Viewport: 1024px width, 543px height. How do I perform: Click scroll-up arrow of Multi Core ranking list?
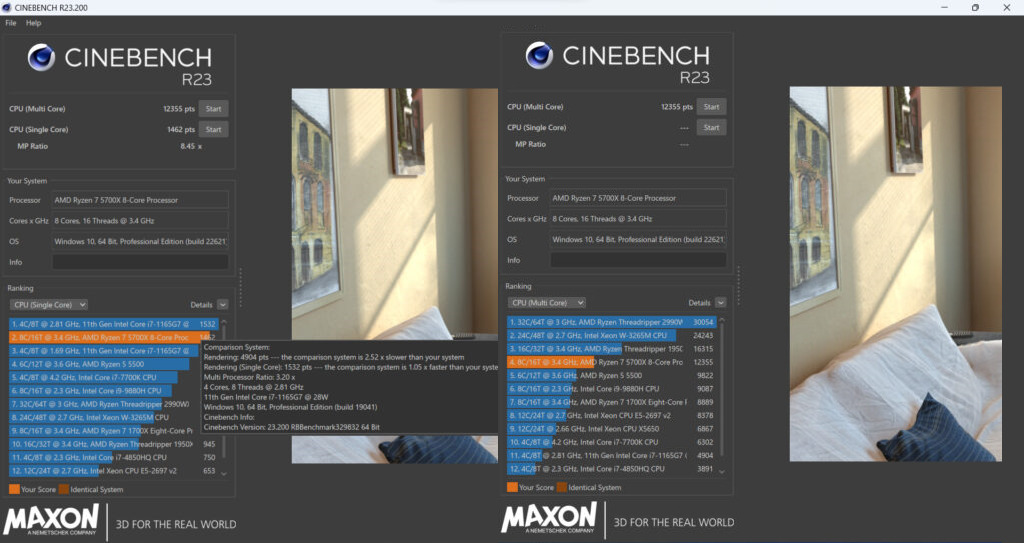[x=722, y=320]
